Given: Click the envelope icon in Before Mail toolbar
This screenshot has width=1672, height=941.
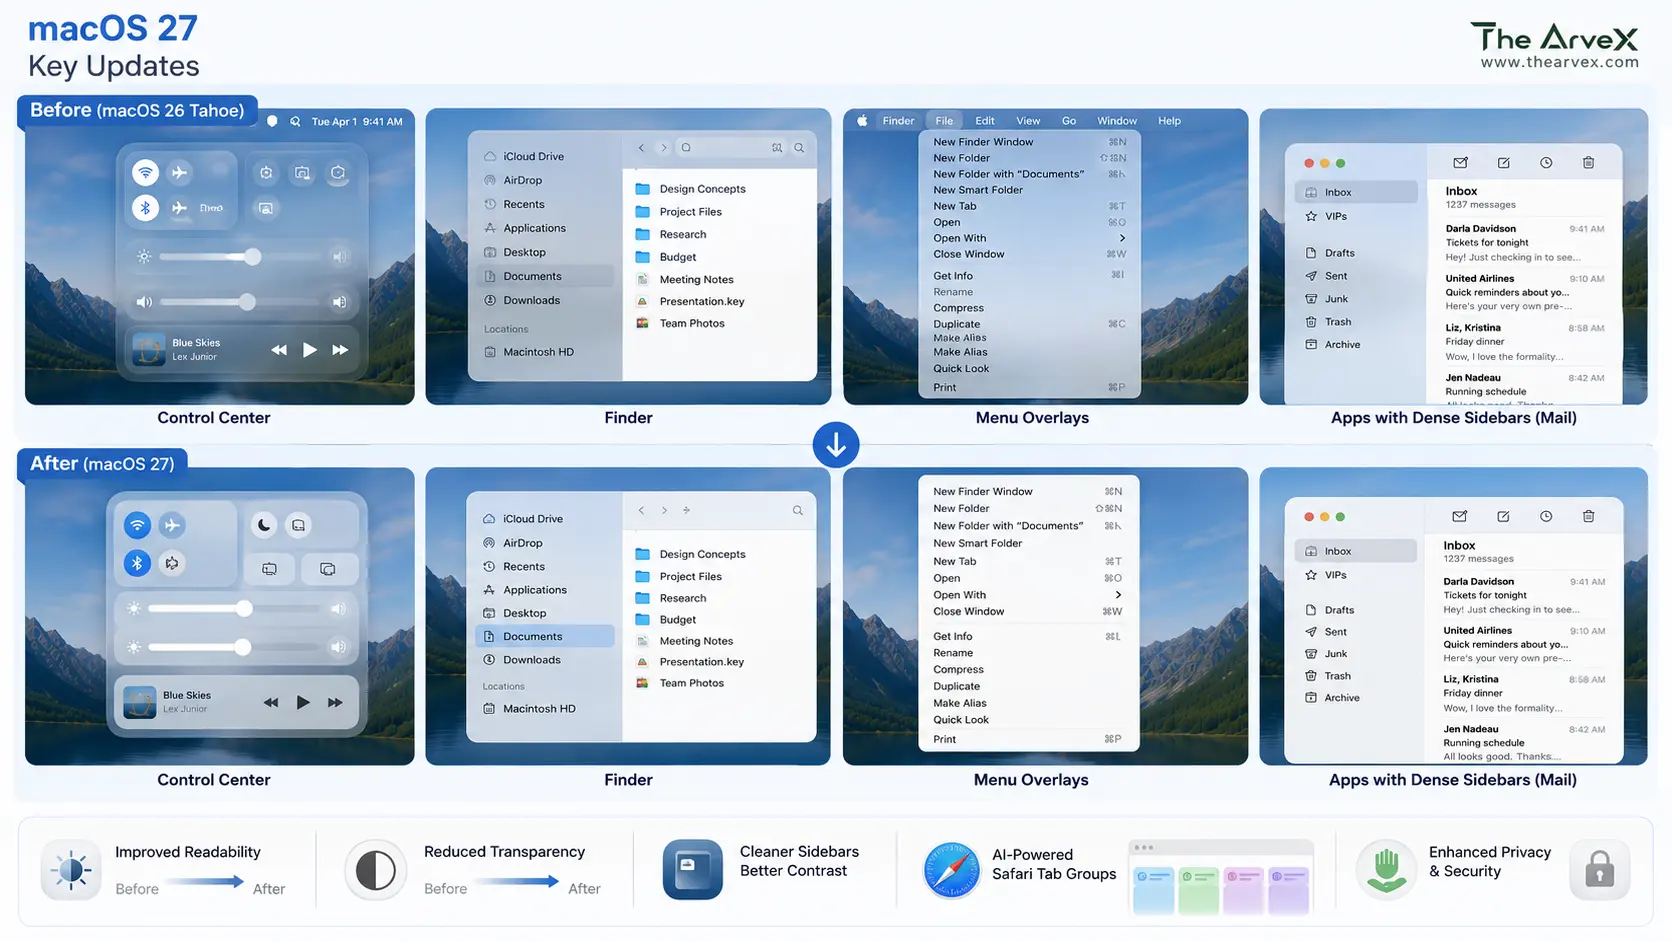Looking at the screenshot, I should click(x=1460, y=162).
